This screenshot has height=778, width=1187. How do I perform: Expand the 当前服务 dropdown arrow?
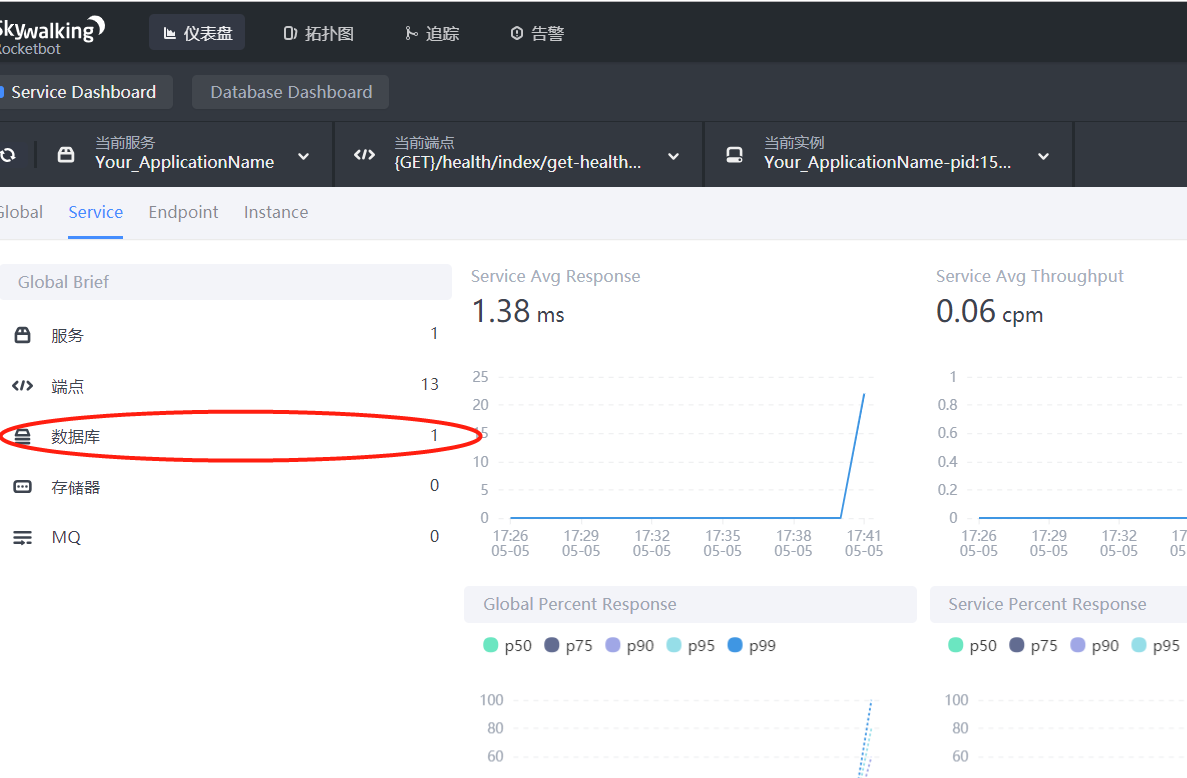pos(304,157)
